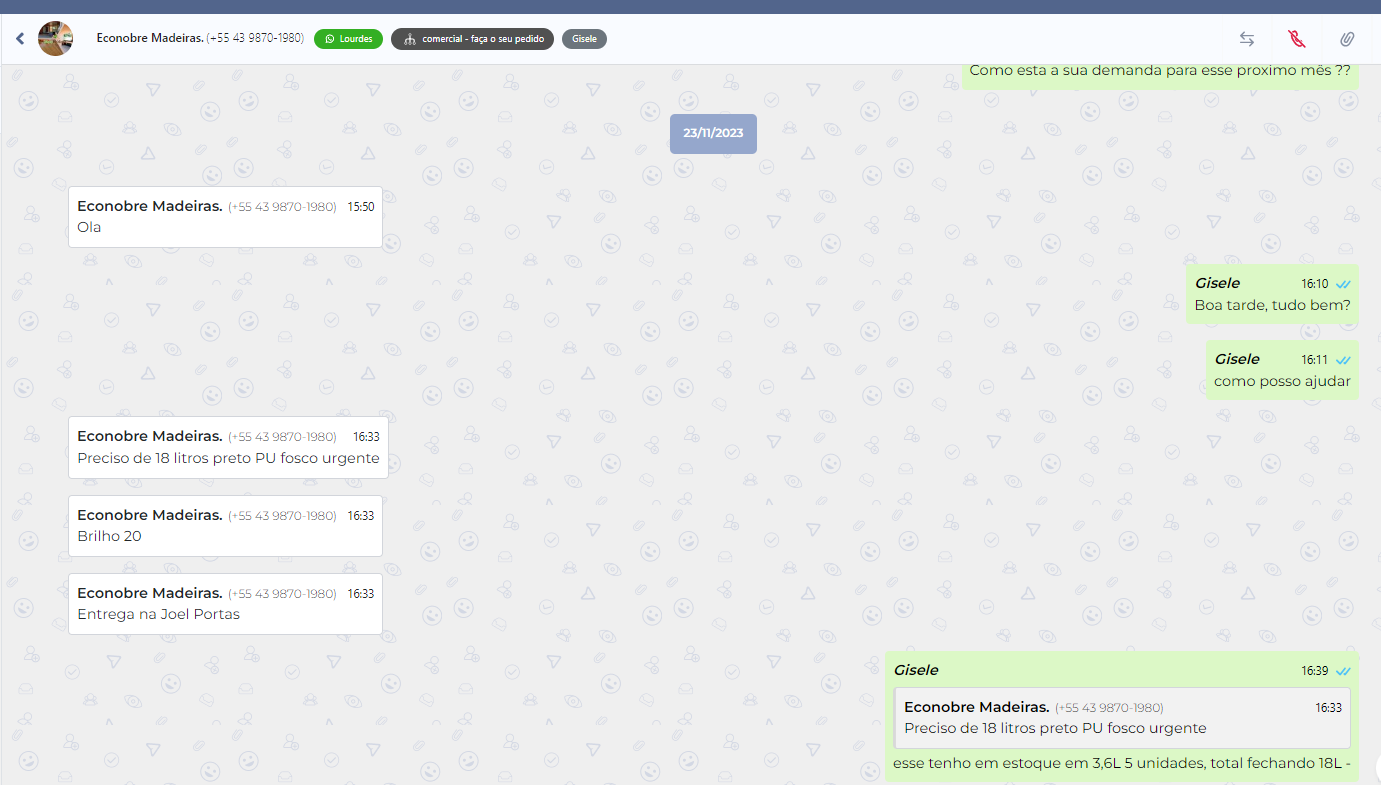Open the quoted message inside Gisele's reply
The width and height of the screenshot is (1381, 785).
(1122, 718)
